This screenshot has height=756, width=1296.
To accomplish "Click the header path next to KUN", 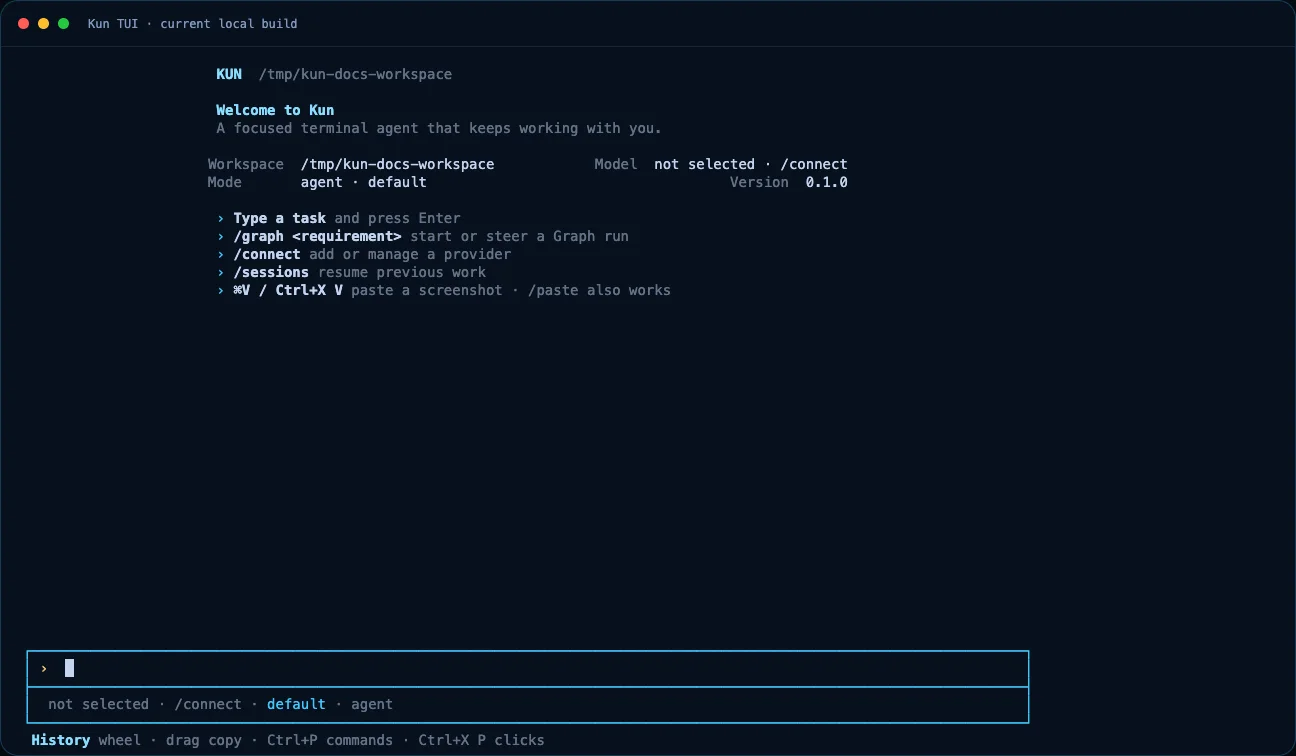I will pos(355,74).
